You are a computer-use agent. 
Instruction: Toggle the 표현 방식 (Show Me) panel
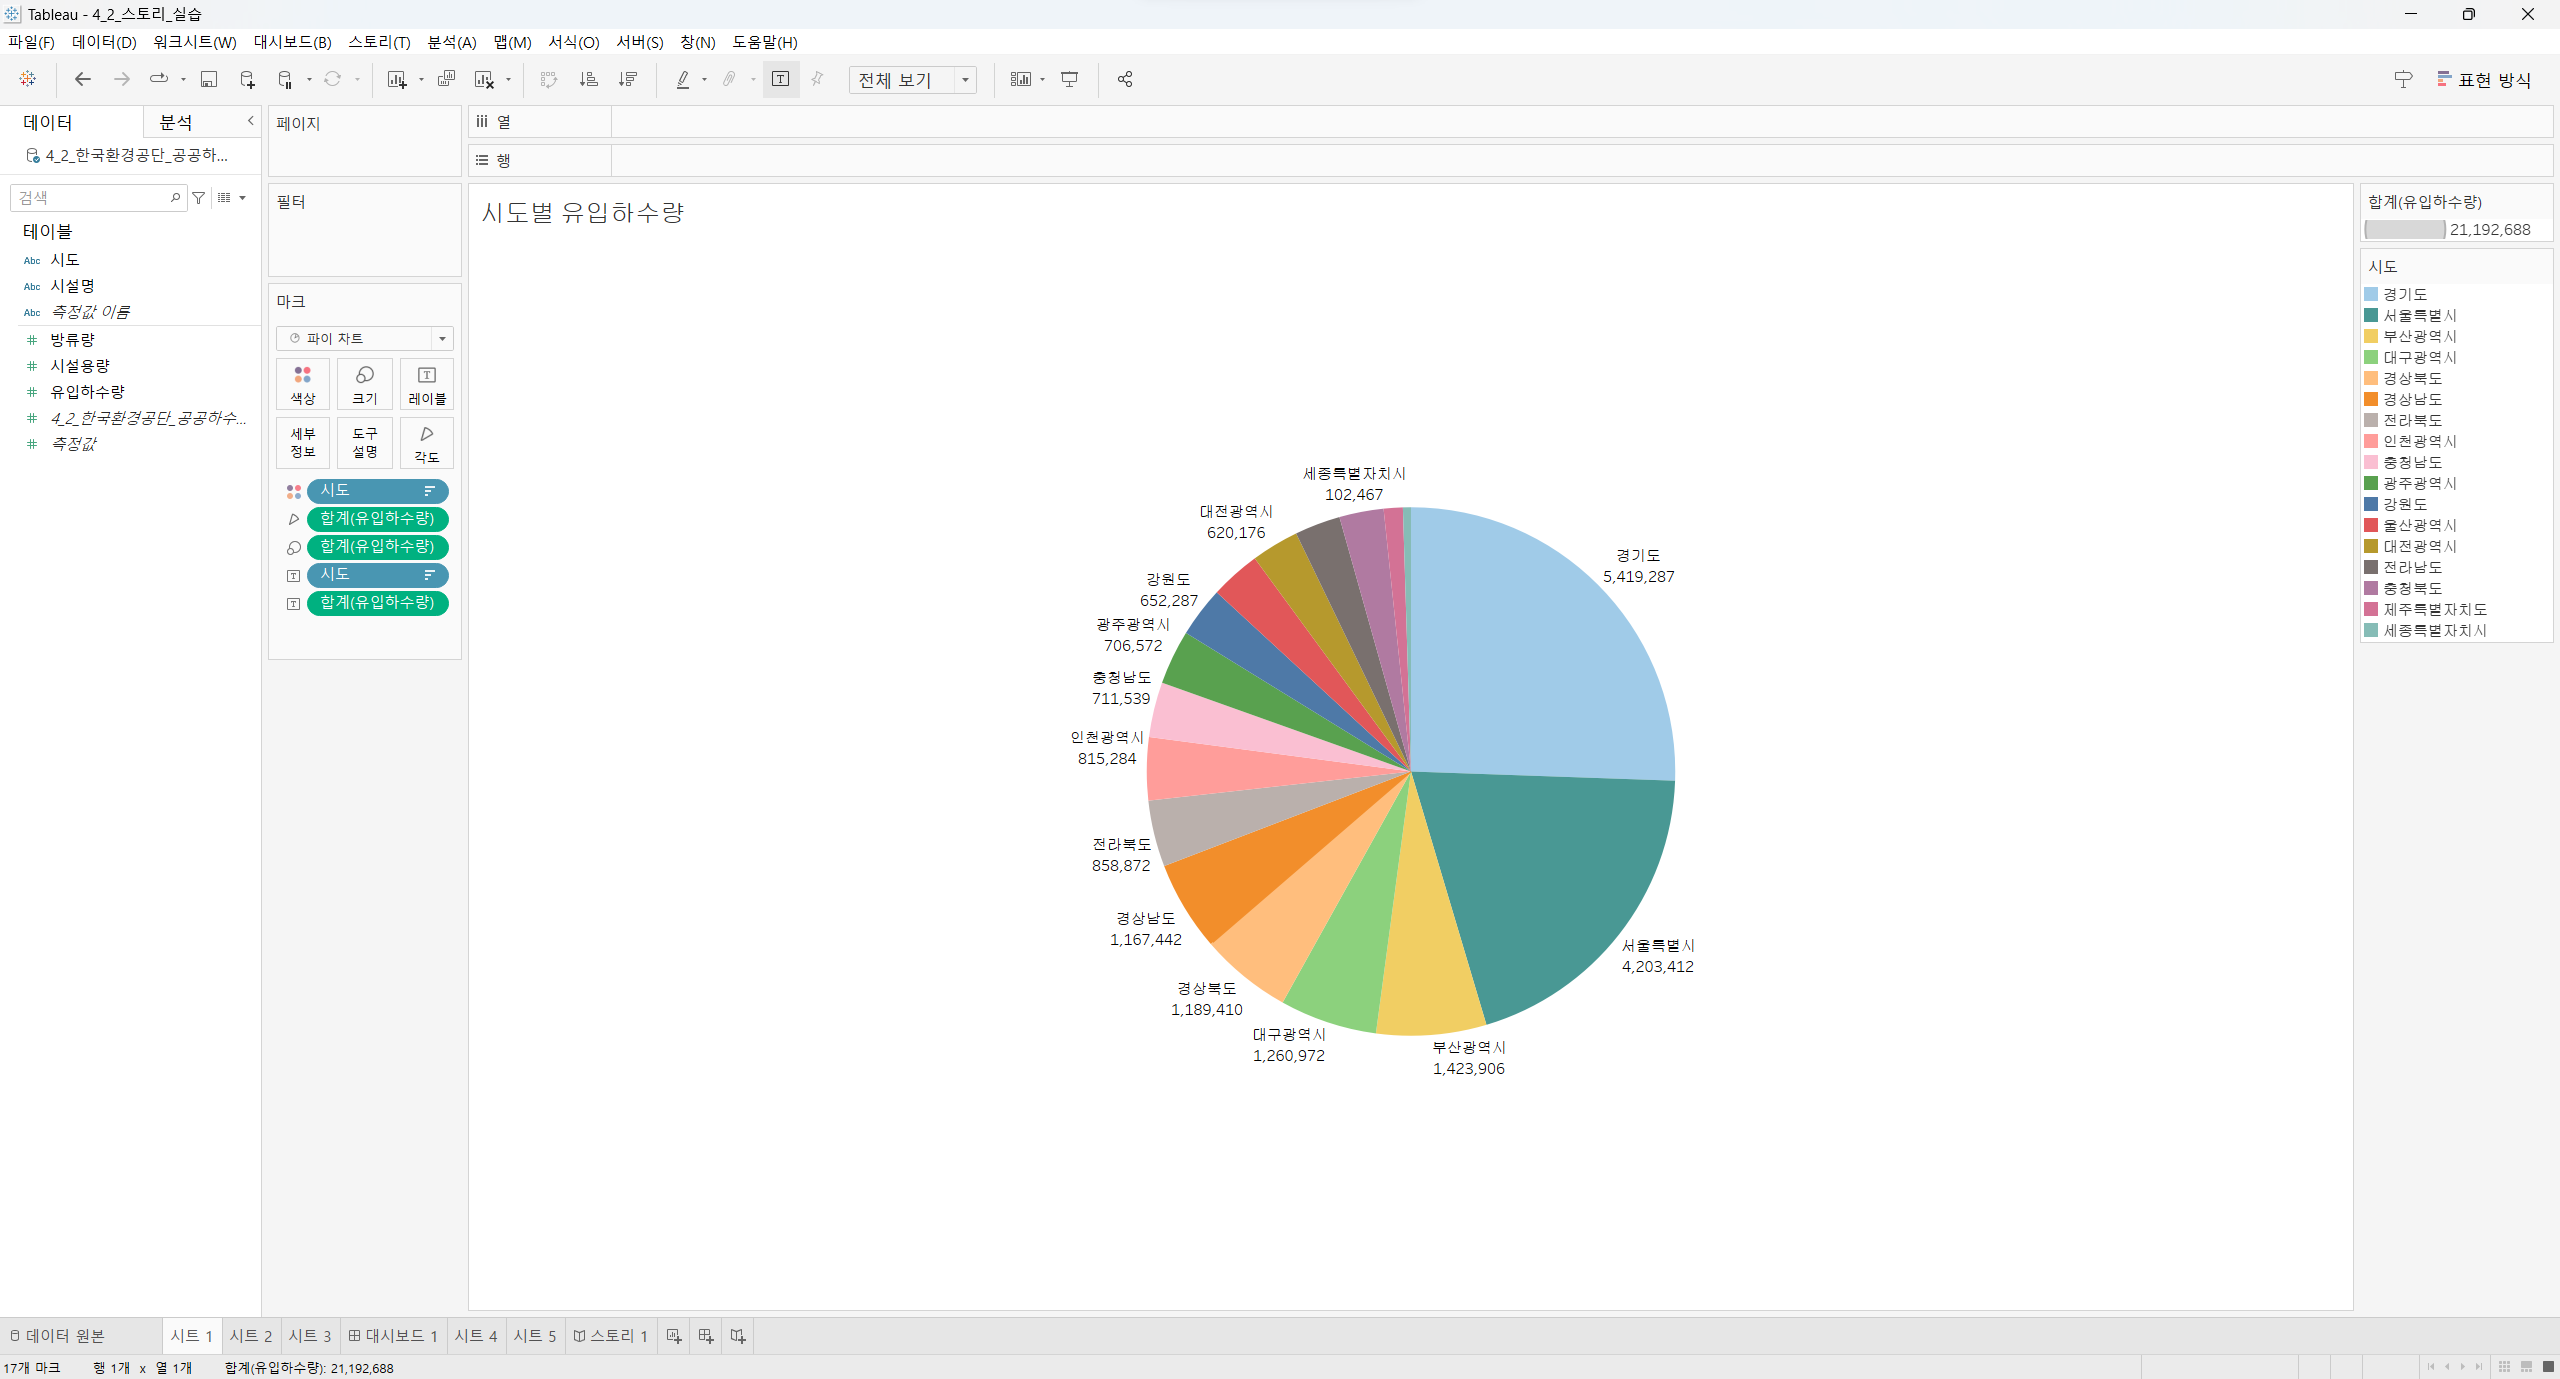(2484, 79)
